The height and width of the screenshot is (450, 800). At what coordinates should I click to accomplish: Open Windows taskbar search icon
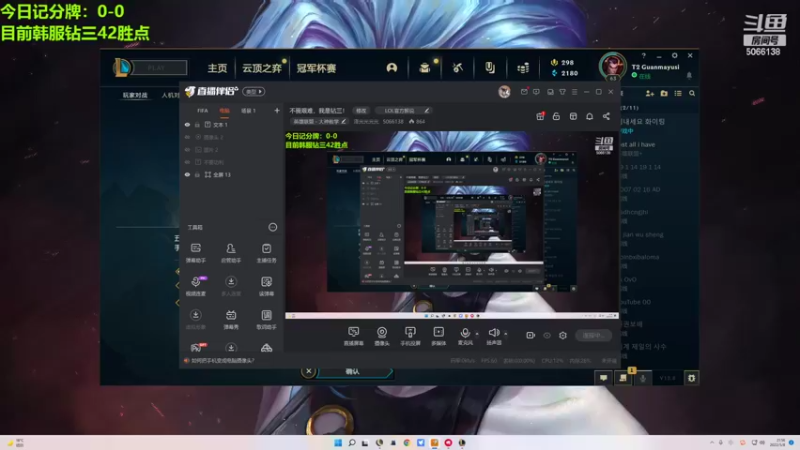(352, 442)
